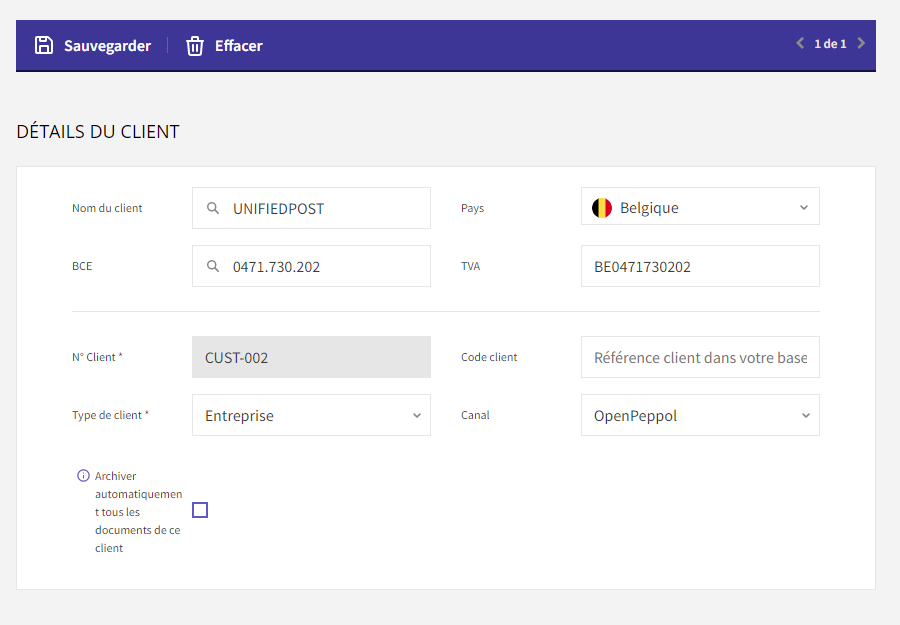Click the 'Archiver automatiquement tous les documents' label
Image resolution: width=900 pixels, height=625 pixels.
138,512
